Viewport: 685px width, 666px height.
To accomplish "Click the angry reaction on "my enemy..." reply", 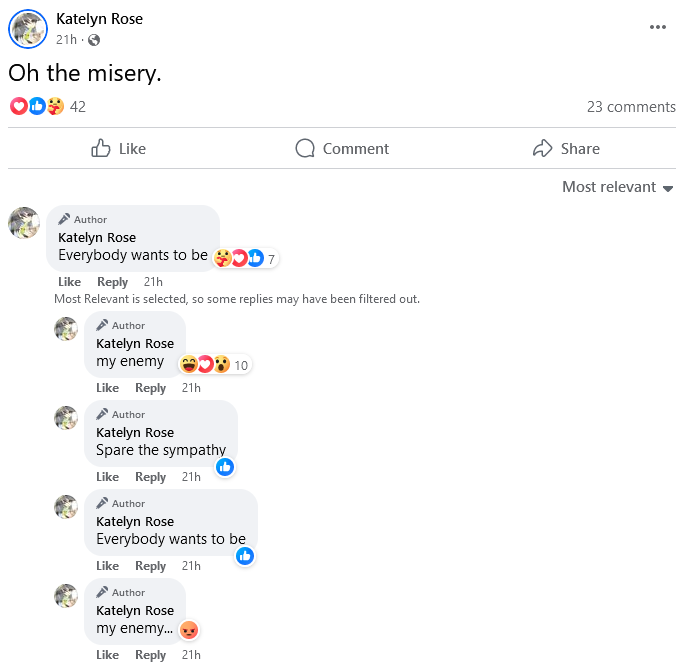I will click(x=188, y=630).
